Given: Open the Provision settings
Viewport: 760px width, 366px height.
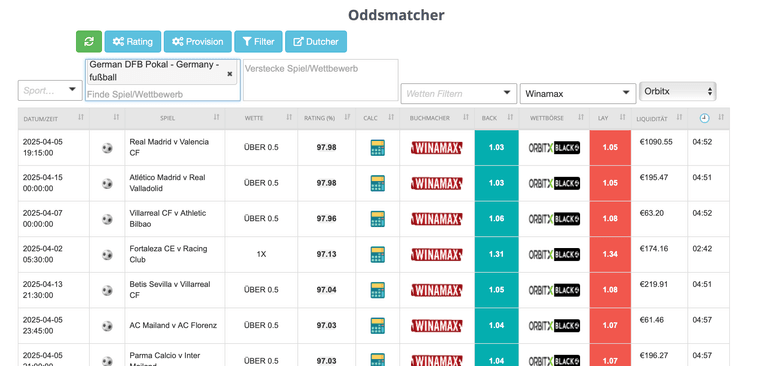Looking at the screenshot, I should (x=198, y=42).
